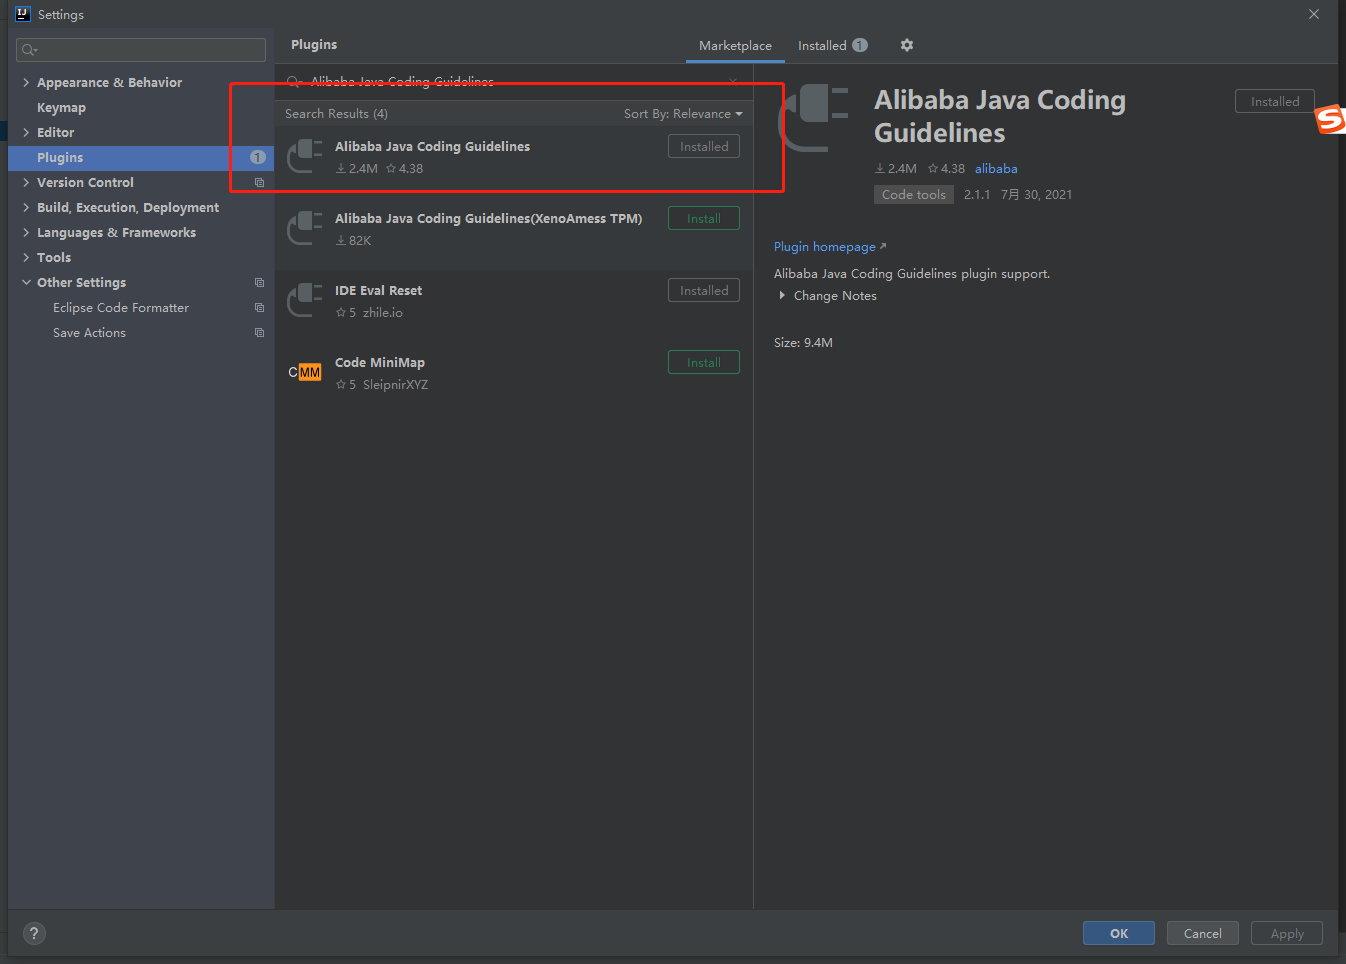Switch to the Installed tab
This screenshot has width=1346, height=964.
(x=832, y=45)
